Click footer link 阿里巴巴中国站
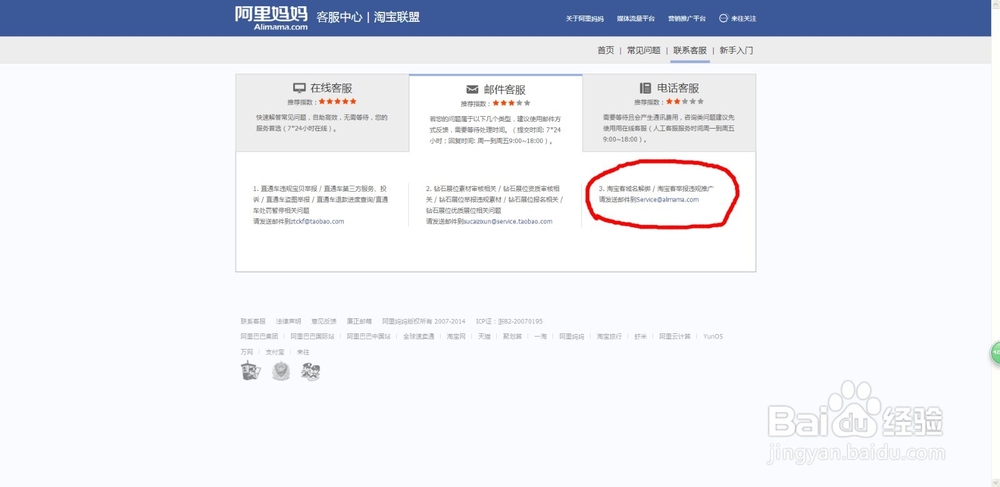The image size is (1000, 487). [x=369, y=337]
